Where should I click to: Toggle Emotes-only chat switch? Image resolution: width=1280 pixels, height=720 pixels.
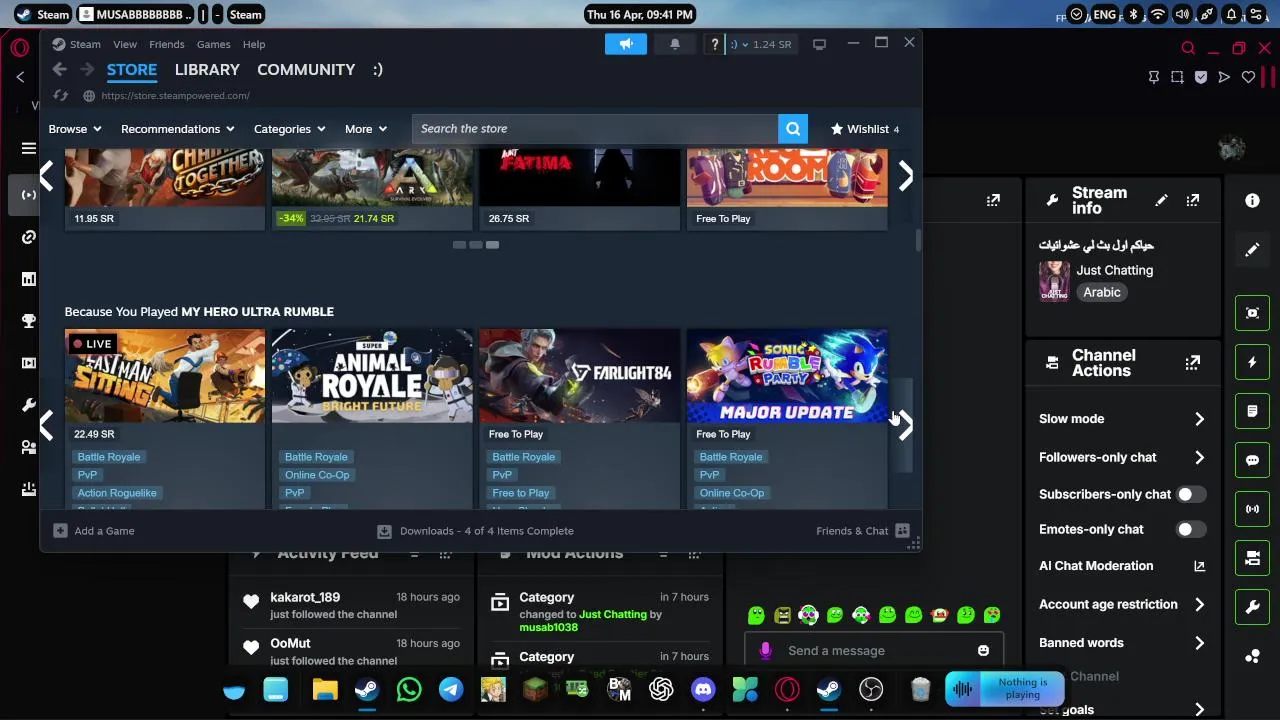[1190, 529]
